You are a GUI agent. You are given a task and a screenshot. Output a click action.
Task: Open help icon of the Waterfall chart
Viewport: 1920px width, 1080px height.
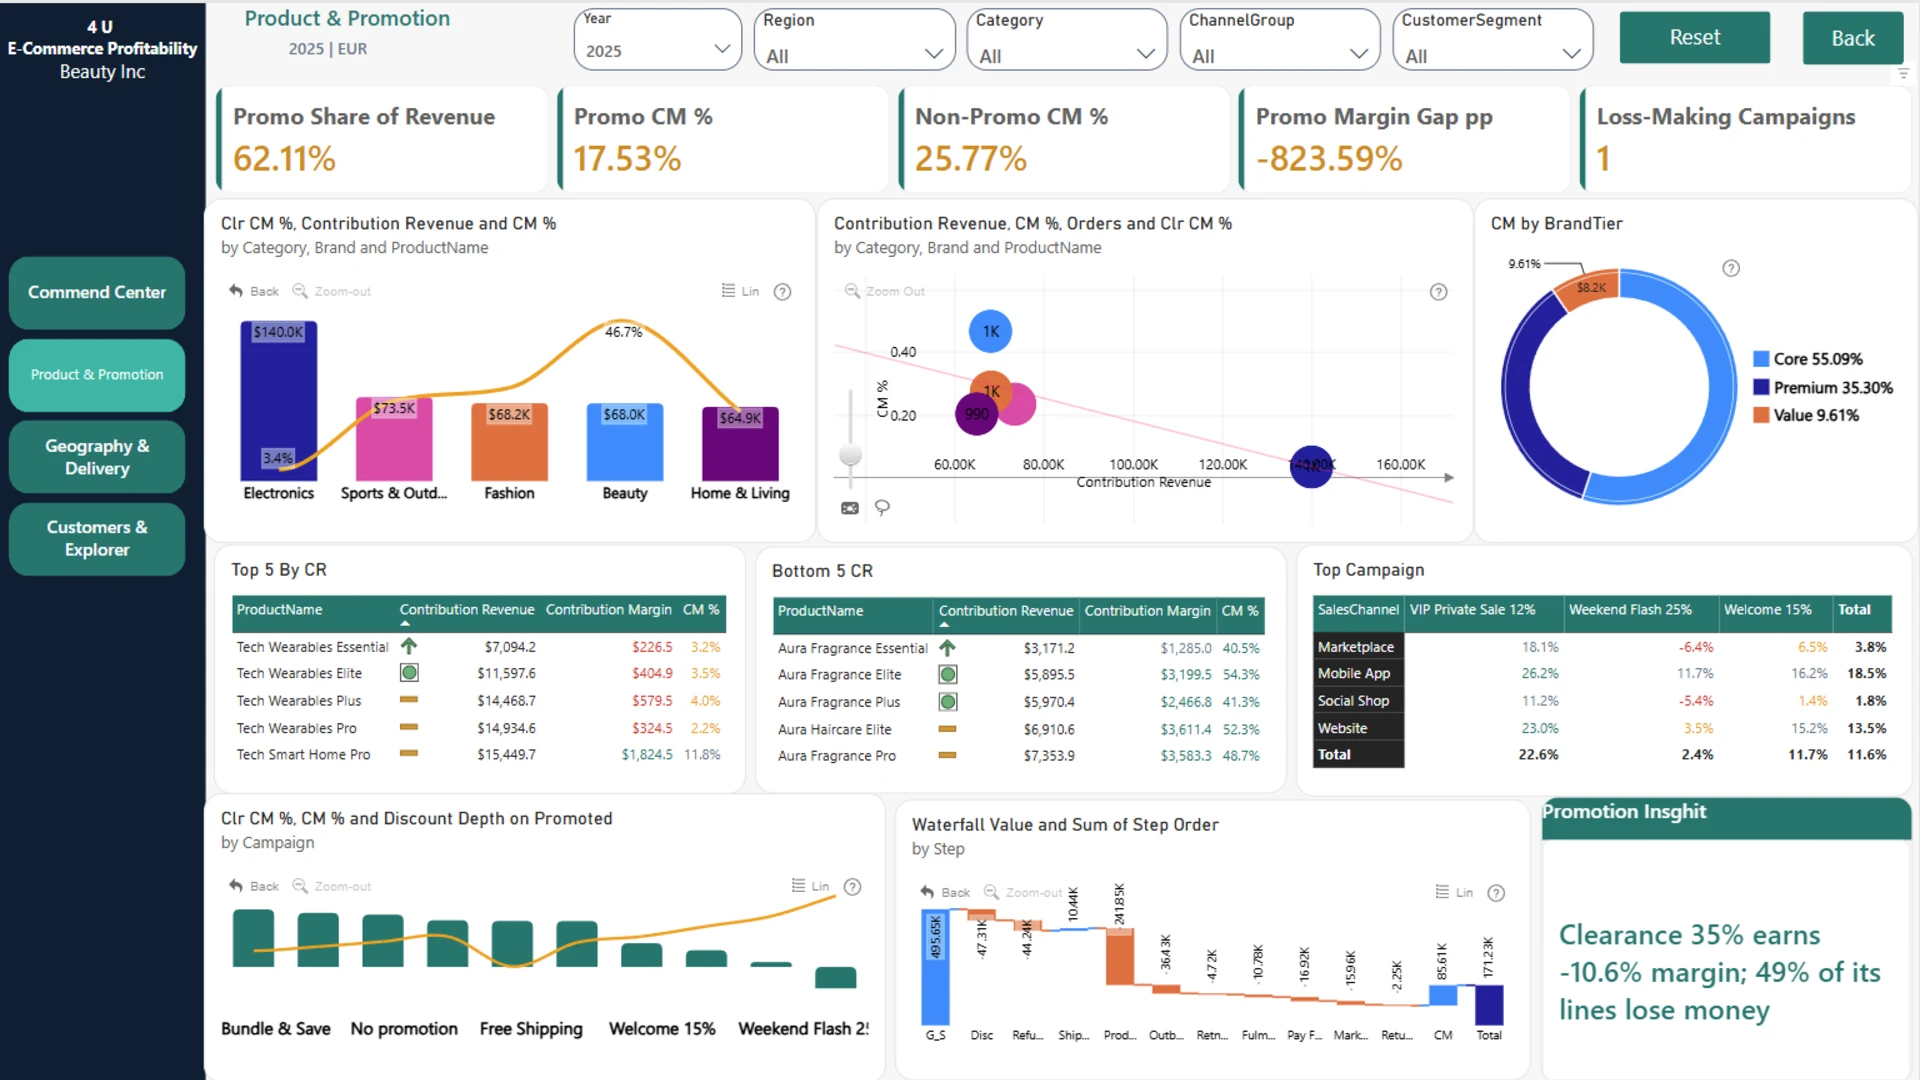coord(1497,893)
